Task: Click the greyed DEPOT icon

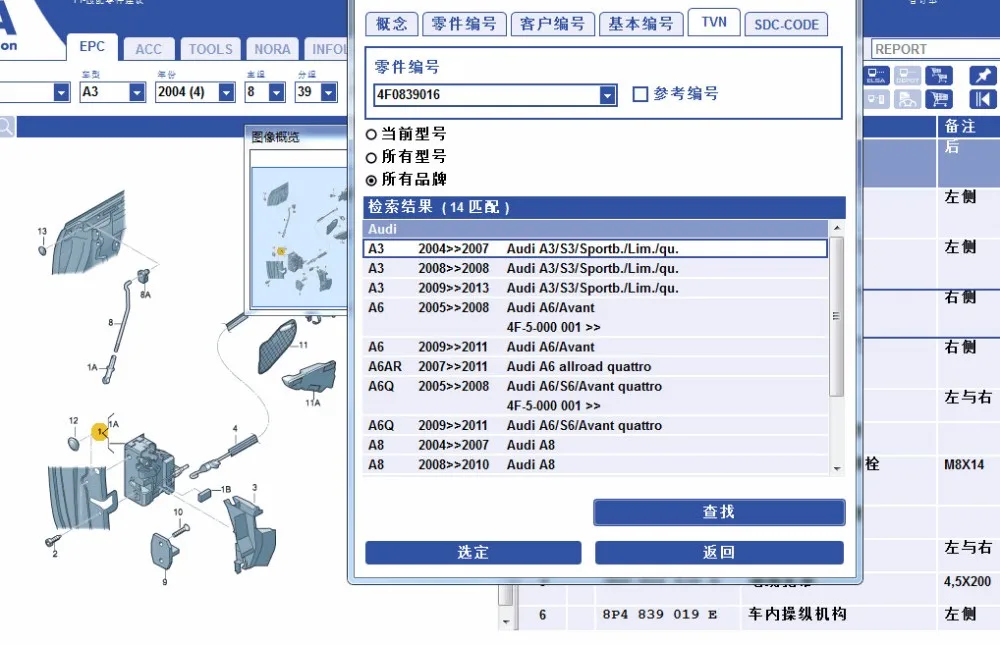Action: (x=907, y=76)
